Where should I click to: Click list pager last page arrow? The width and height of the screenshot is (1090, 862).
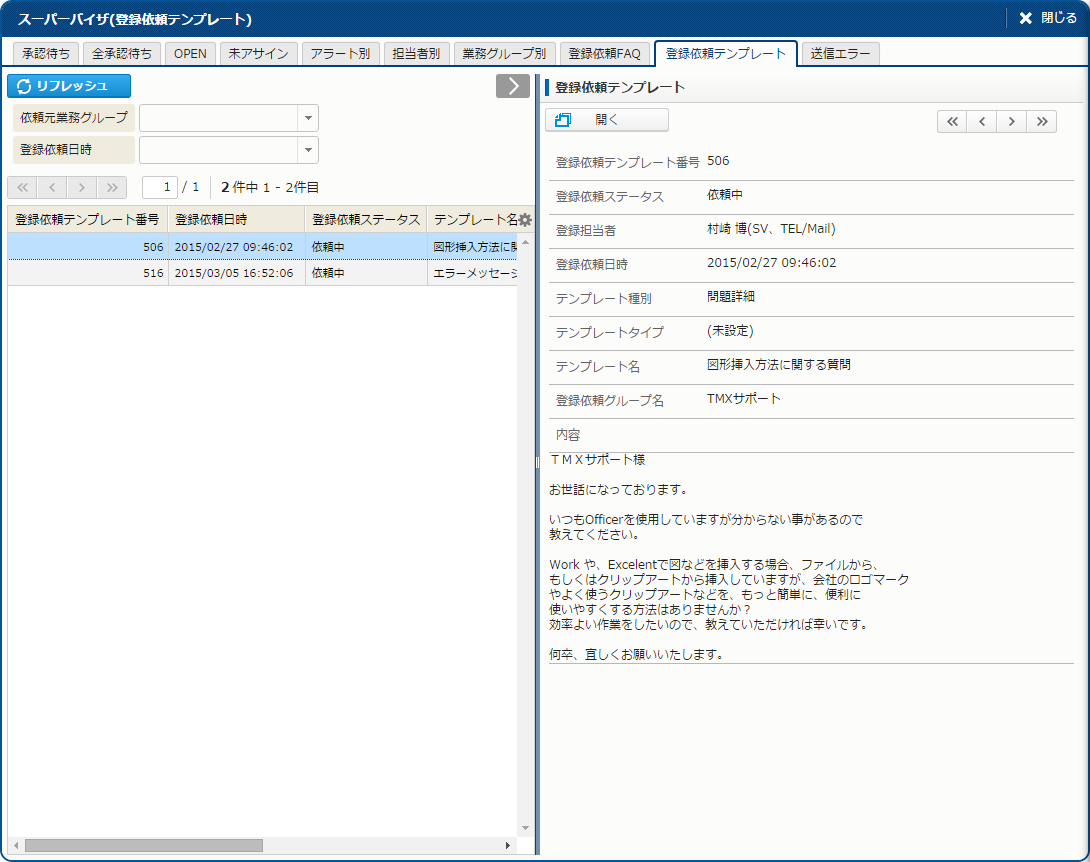click(112, 187)
